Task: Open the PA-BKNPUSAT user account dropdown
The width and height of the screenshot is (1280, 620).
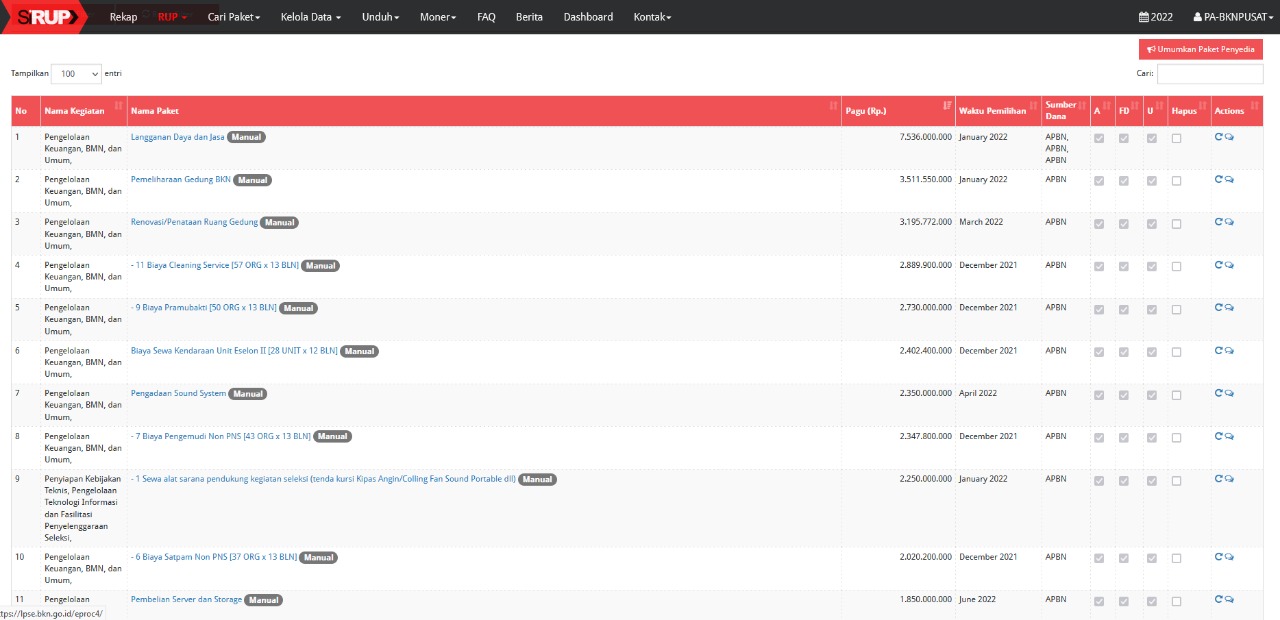Action: click(1233, 17)
